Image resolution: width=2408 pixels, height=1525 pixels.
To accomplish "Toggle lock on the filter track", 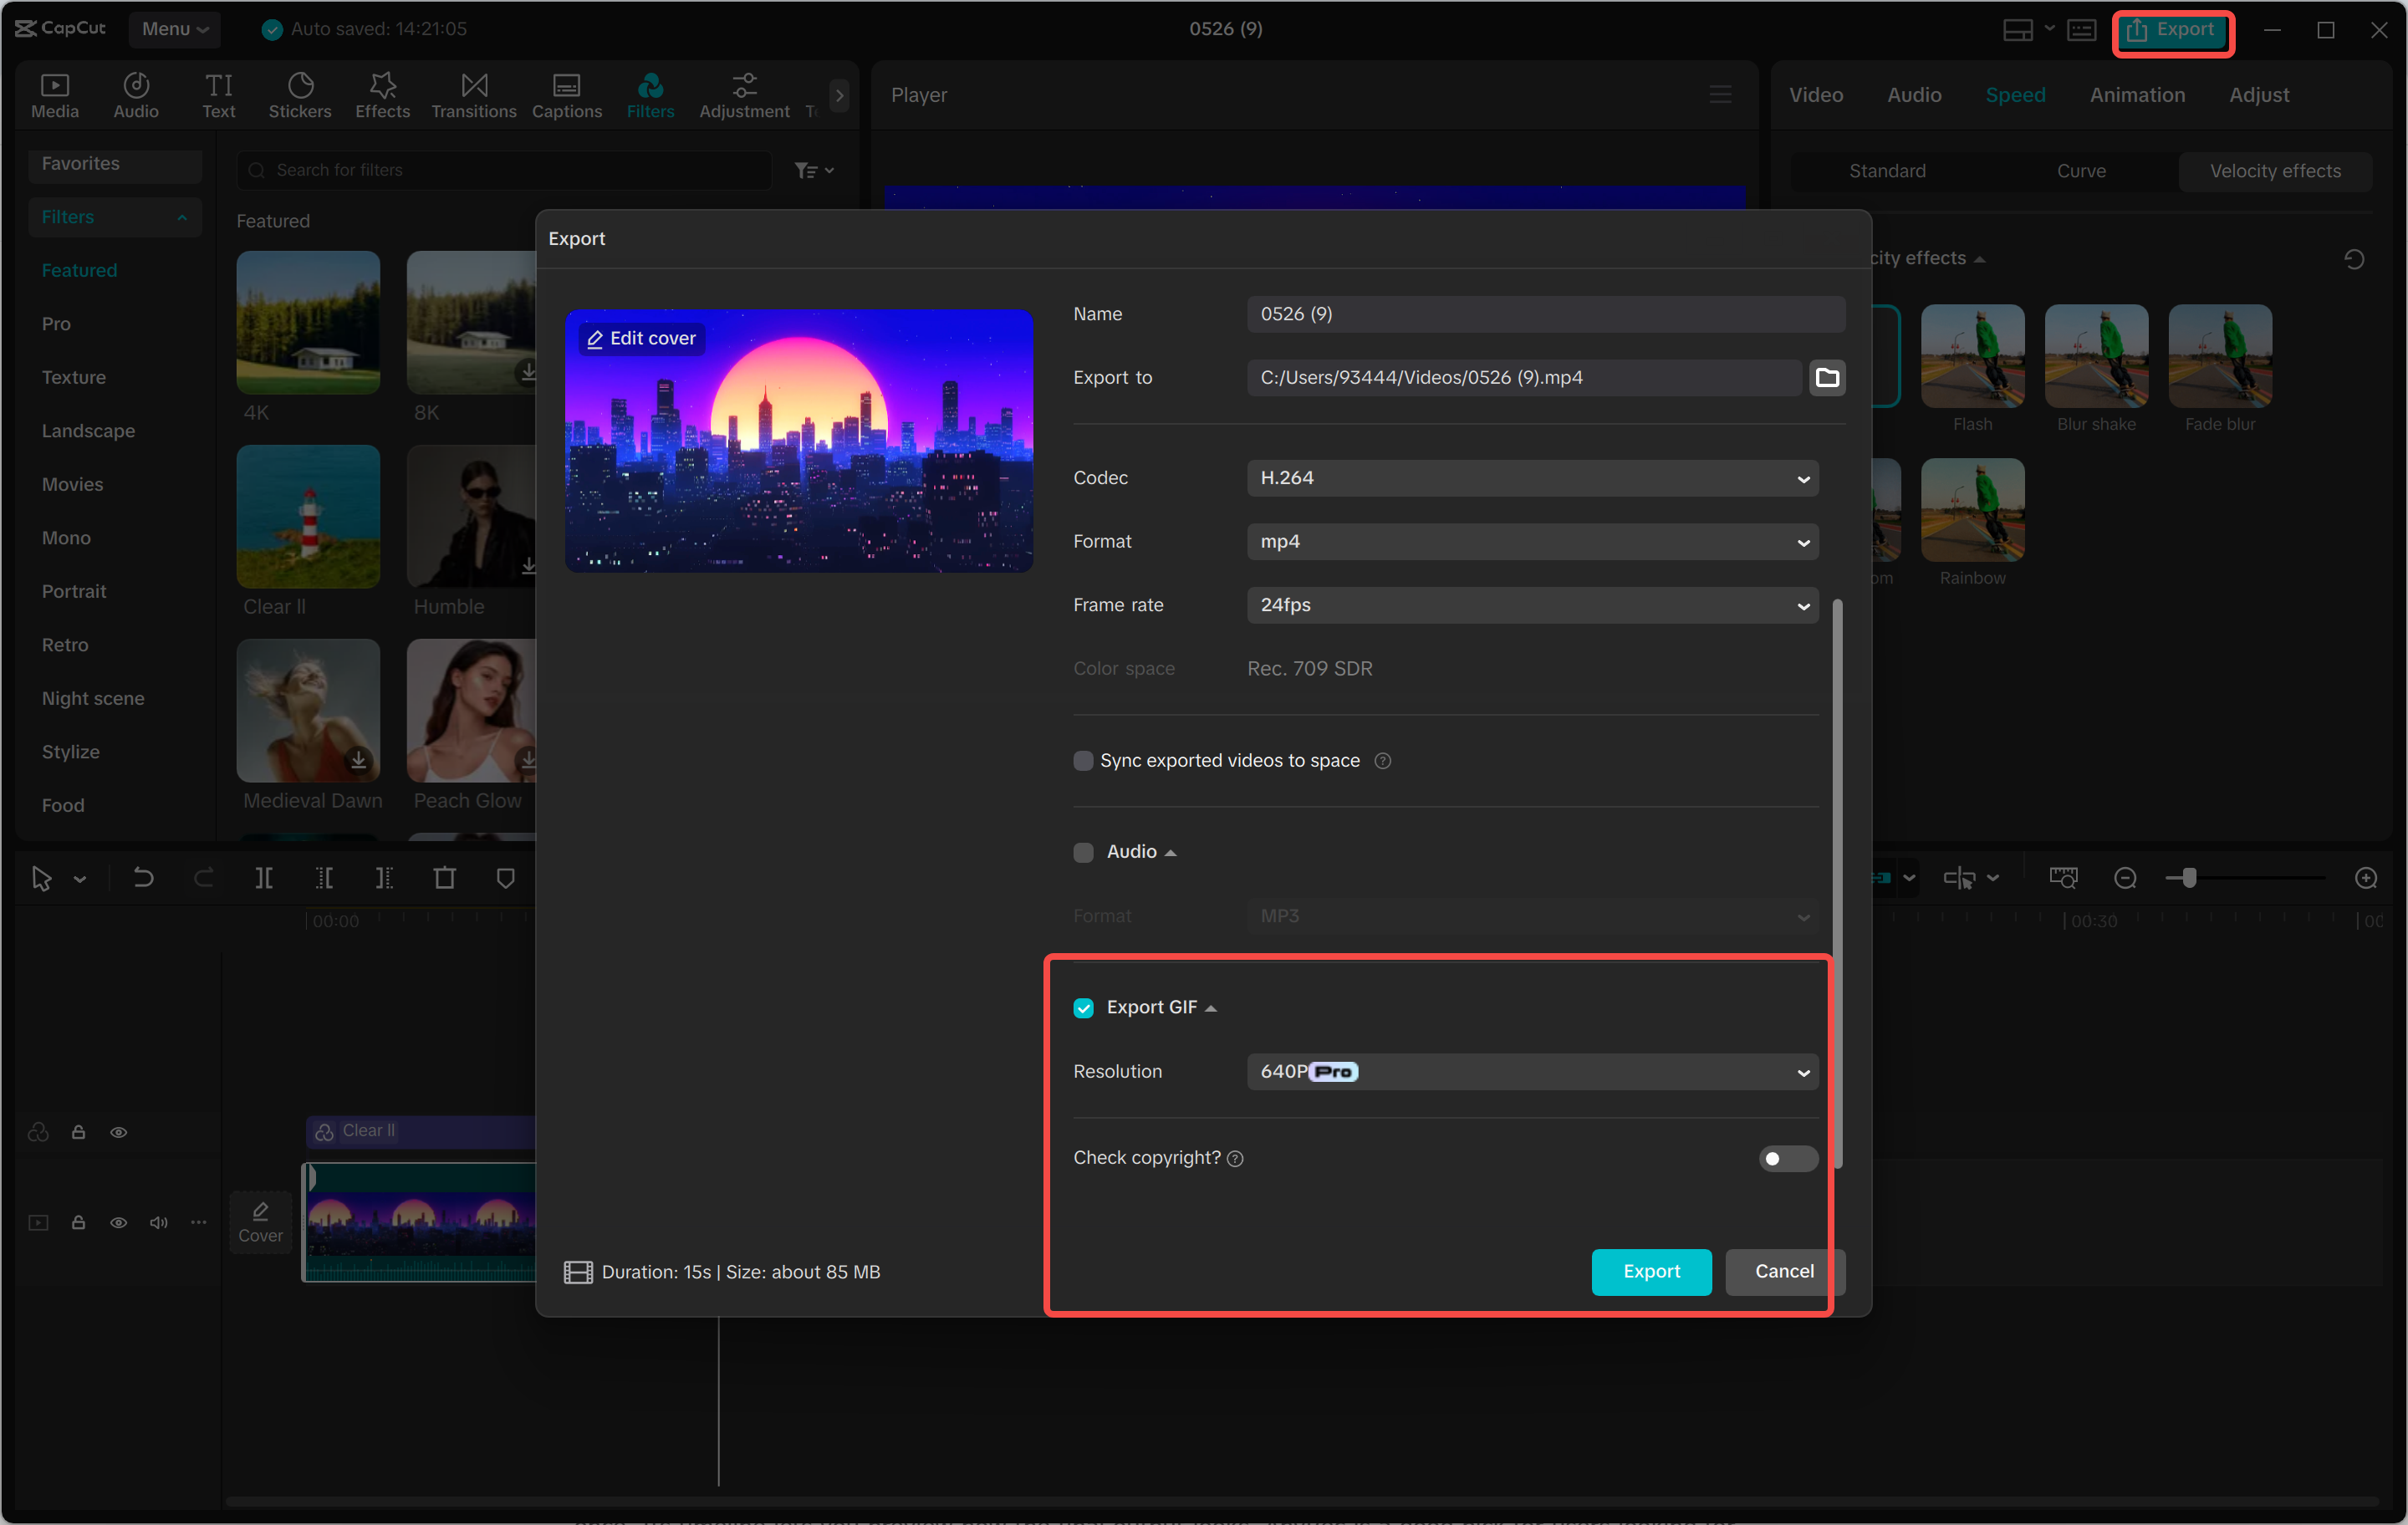I will [78, 1132].
